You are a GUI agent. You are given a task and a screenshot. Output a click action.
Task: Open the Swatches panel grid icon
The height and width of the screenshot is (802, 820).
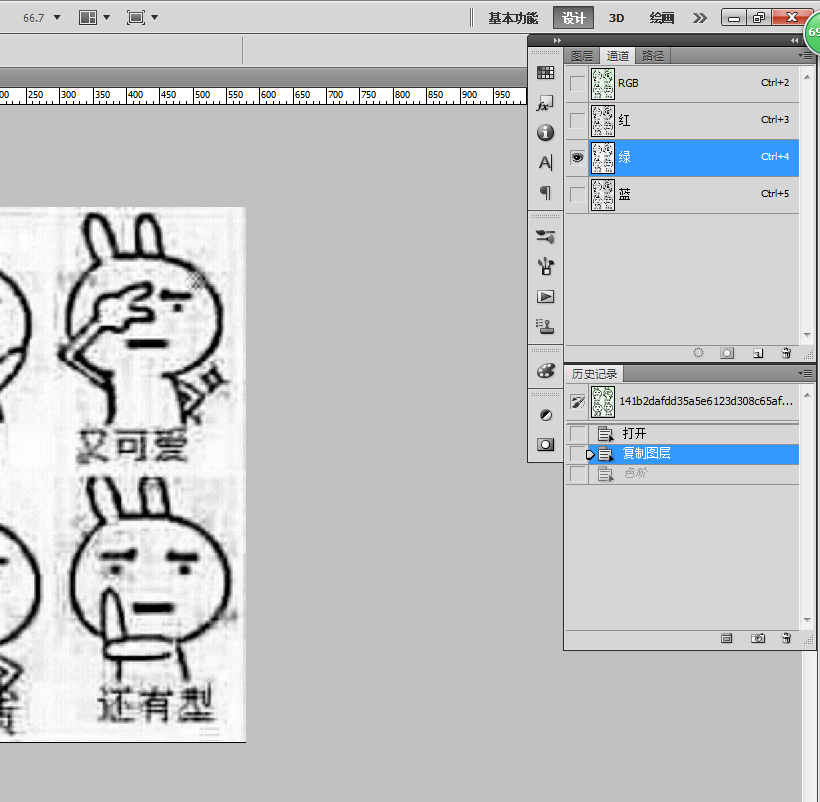tap(545, 73)
